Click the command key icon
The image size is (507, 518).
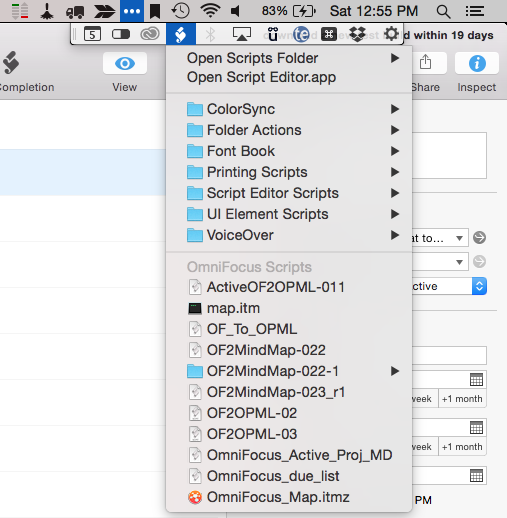tap(329, 34)
